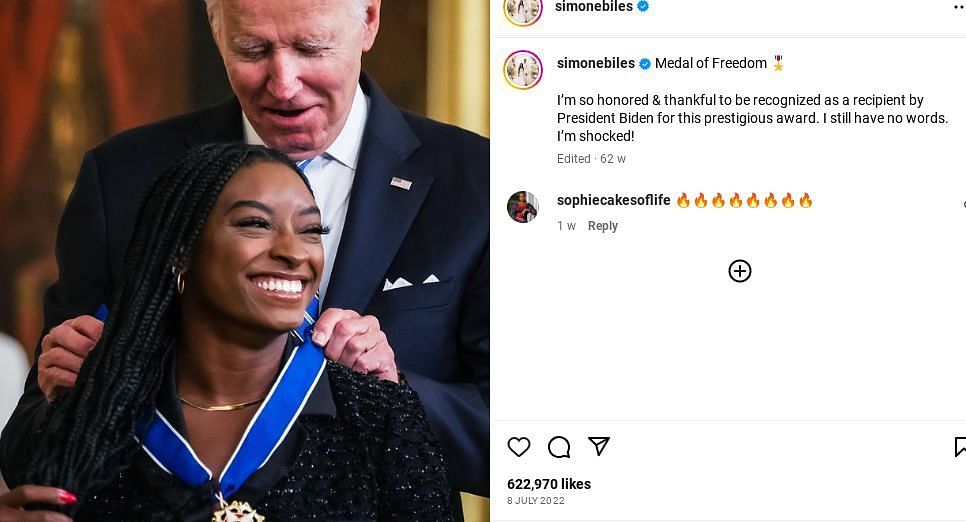Save the post with the bookmark icon
Screen dimensions: 966x522
pyautogui.click(x=960, y=447)
